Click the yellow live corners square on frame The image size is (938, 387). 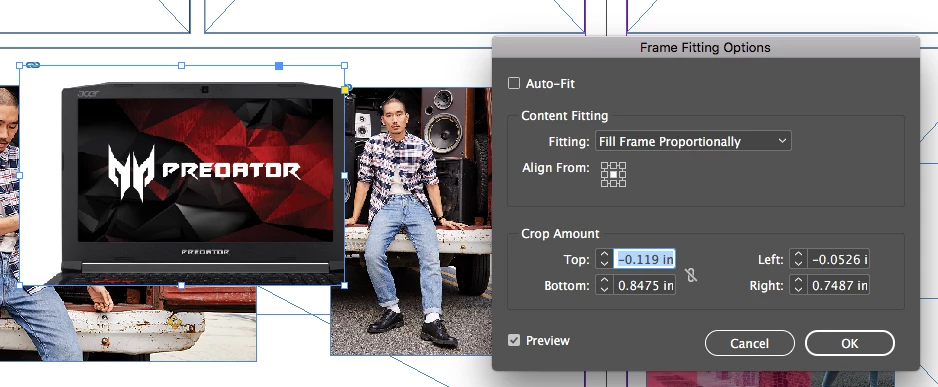coord(345,90)
